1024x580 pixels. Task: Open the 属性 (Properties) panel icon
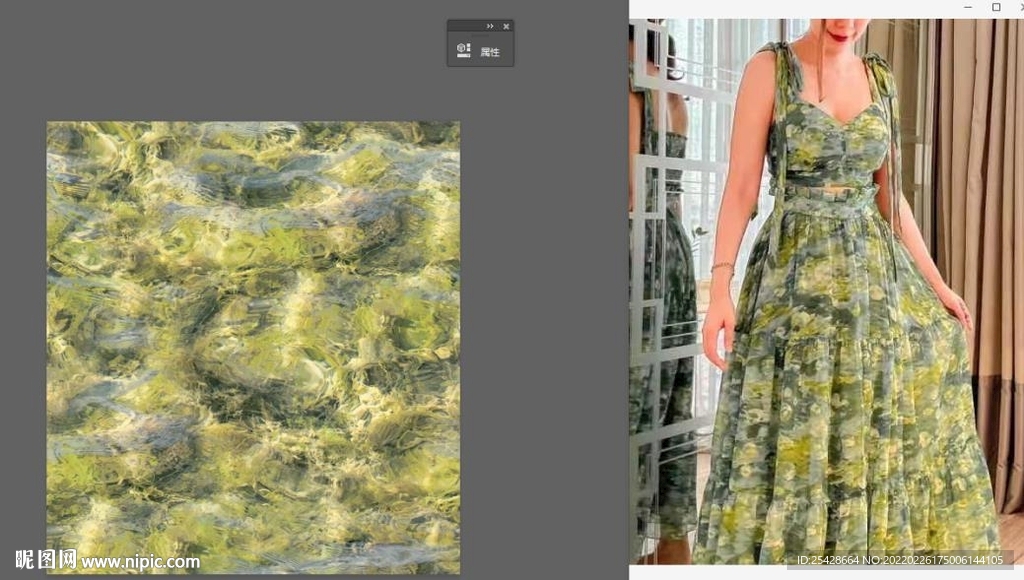[464, 51]
